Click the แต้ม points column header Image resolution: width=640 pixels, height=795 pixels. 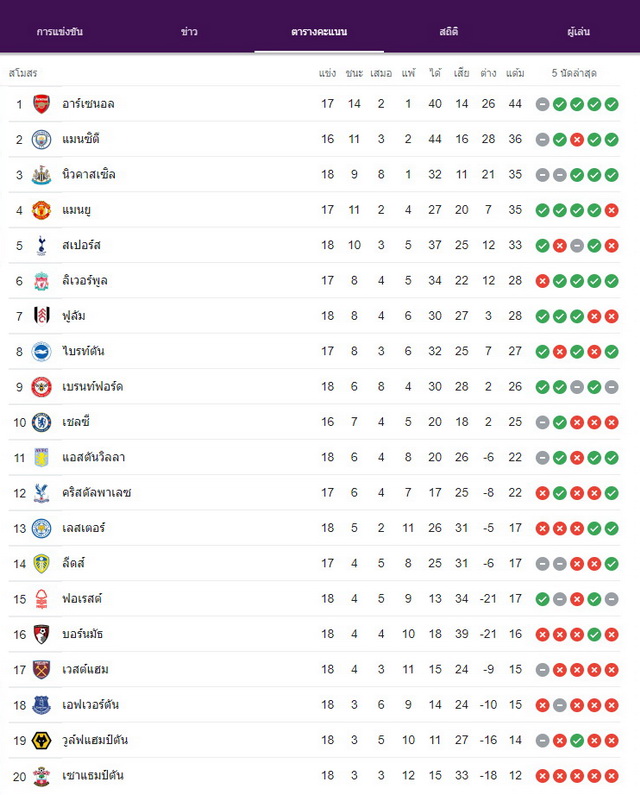[515, 74]
